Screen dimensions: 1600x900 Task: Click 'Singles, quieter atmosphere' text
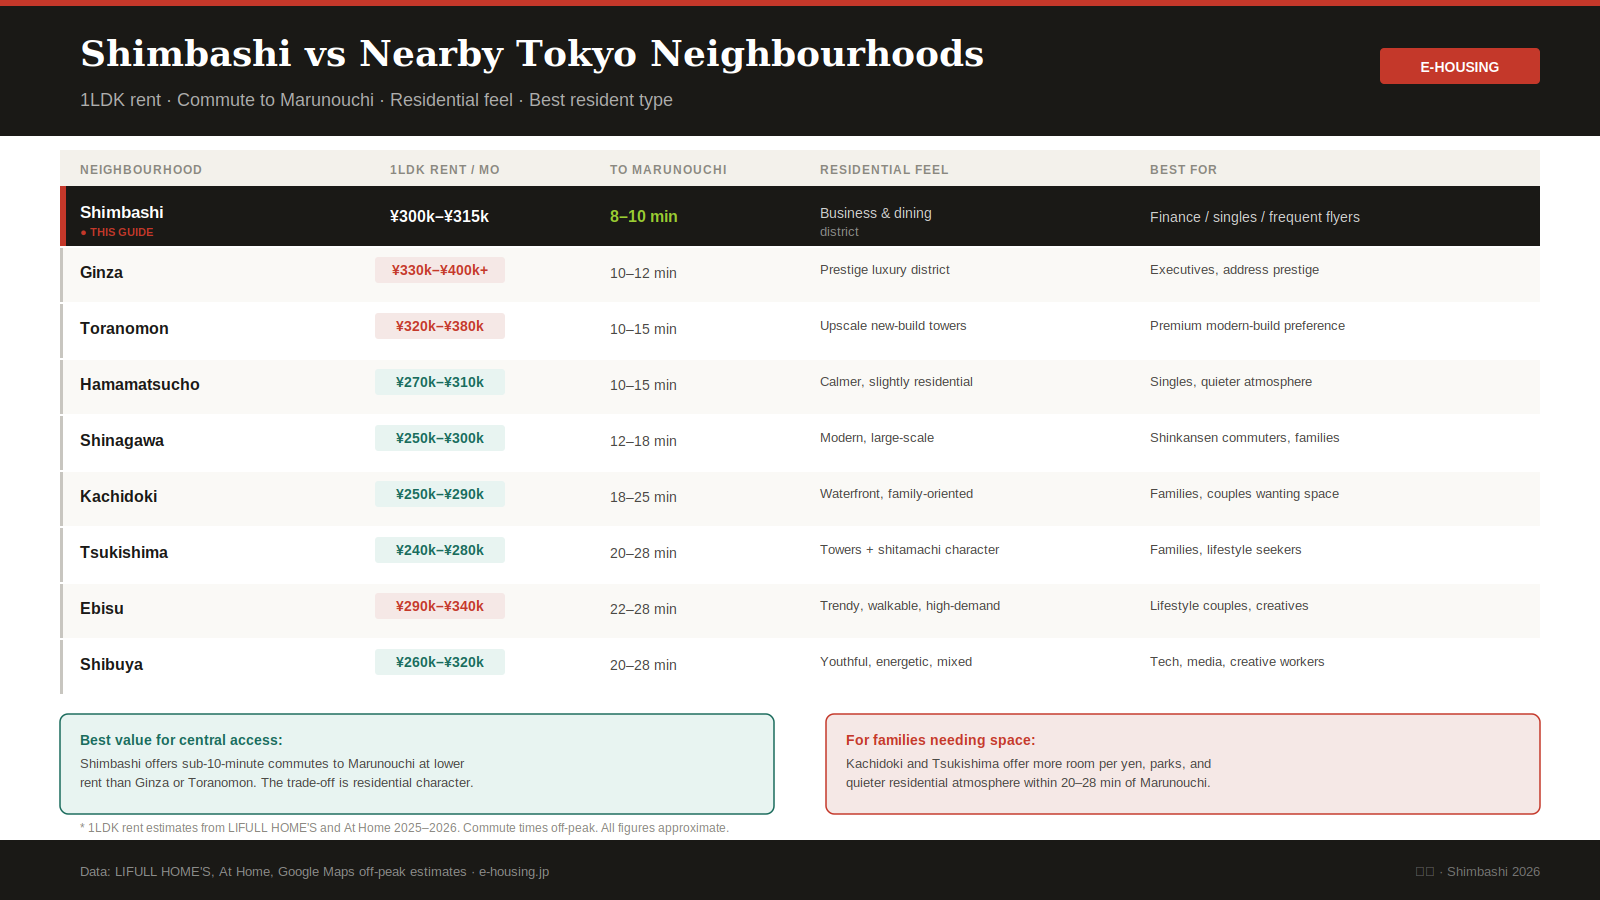(1231, 382)
